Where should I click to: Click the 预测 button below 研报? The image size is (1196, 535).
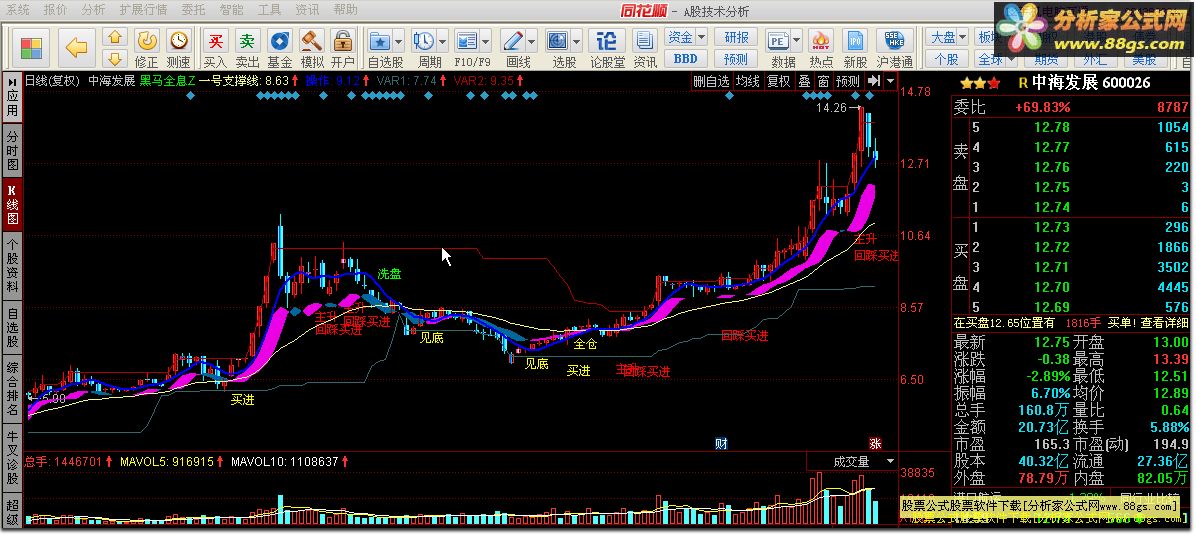736,59
